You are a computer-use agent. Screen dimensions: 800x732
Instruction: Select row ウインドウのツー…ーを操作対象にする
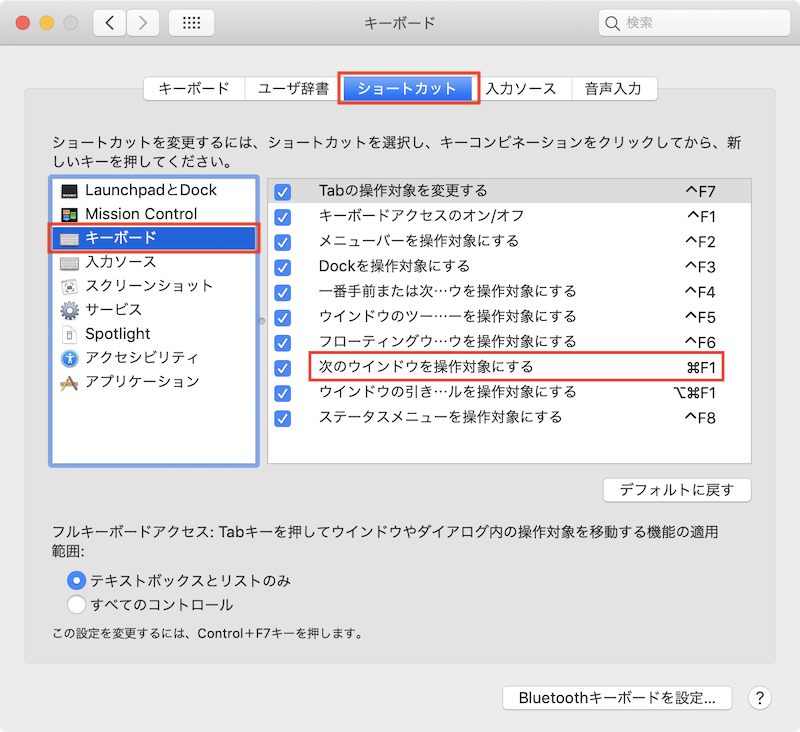pyautogui.click(x=509, y=317)
